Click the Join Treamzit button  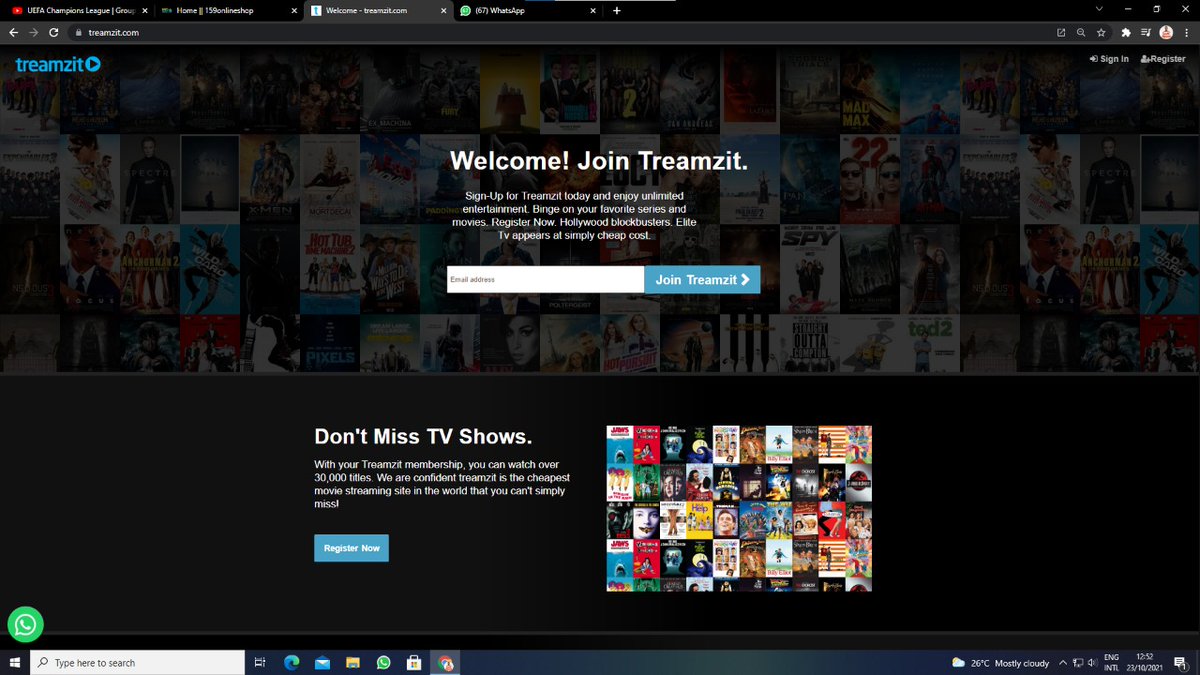coord(702,279)
